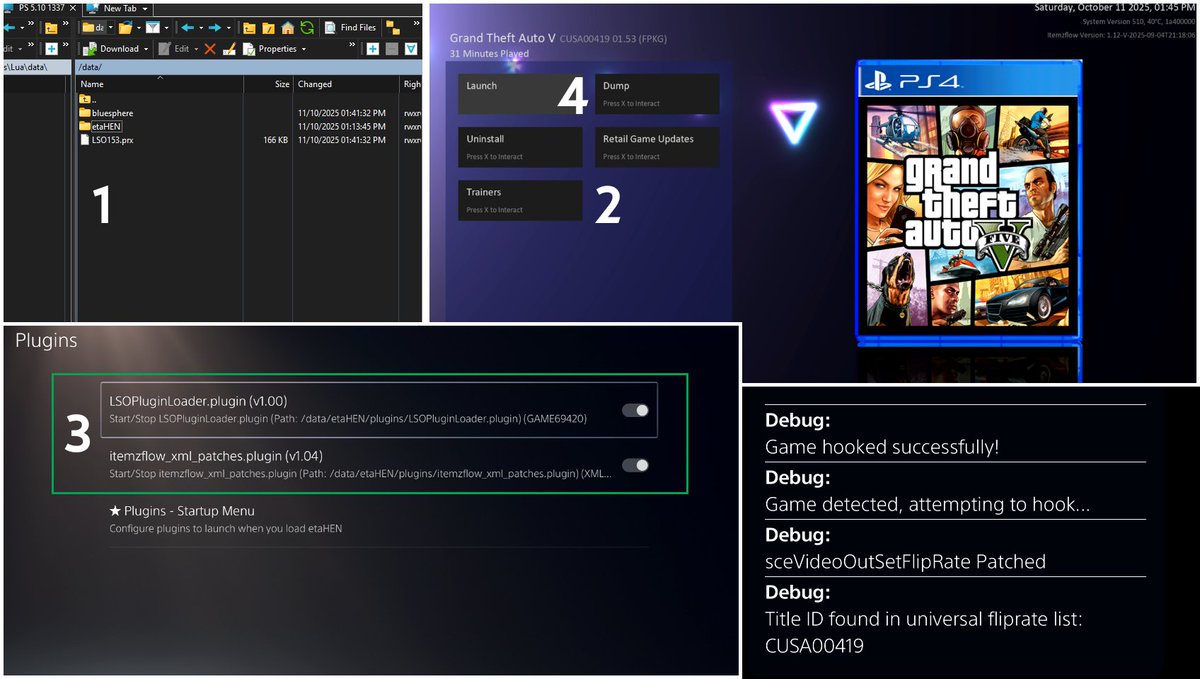Click the LSO153.prx file icon
Screen dimensions: 1200x679
tap(84, 140)
